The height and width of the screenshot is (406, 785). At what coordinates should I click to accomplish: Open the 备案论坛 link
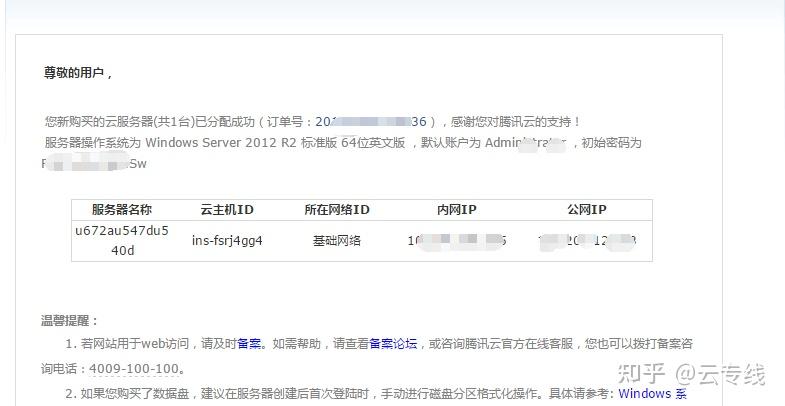[x=393, y=344]
